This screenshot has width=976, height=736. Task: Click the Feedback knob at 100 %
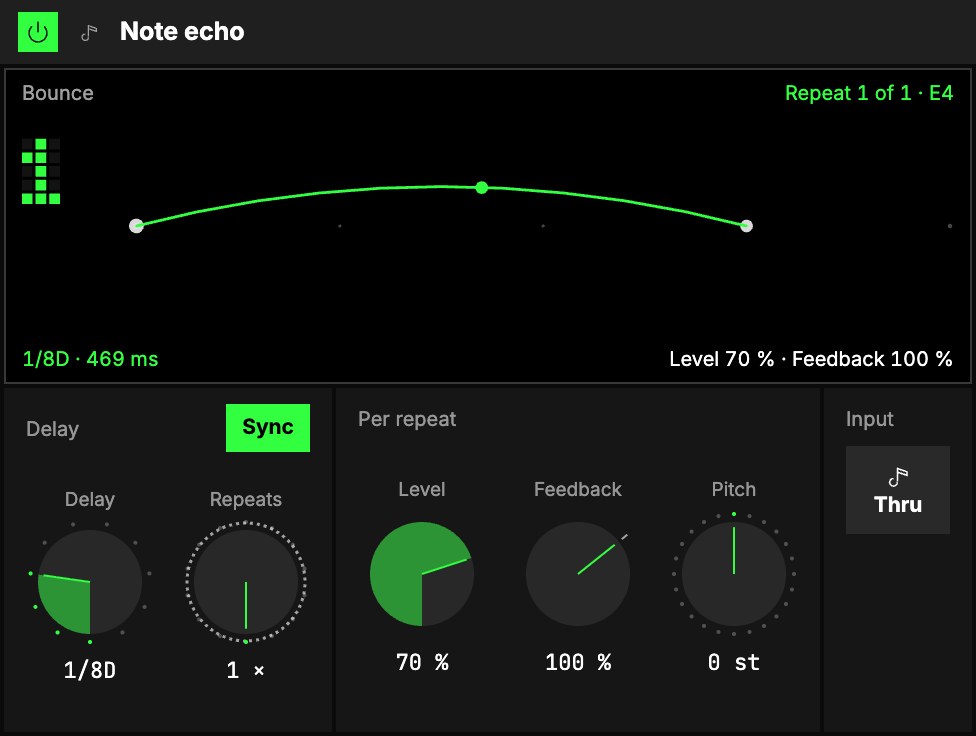point(578,574)
